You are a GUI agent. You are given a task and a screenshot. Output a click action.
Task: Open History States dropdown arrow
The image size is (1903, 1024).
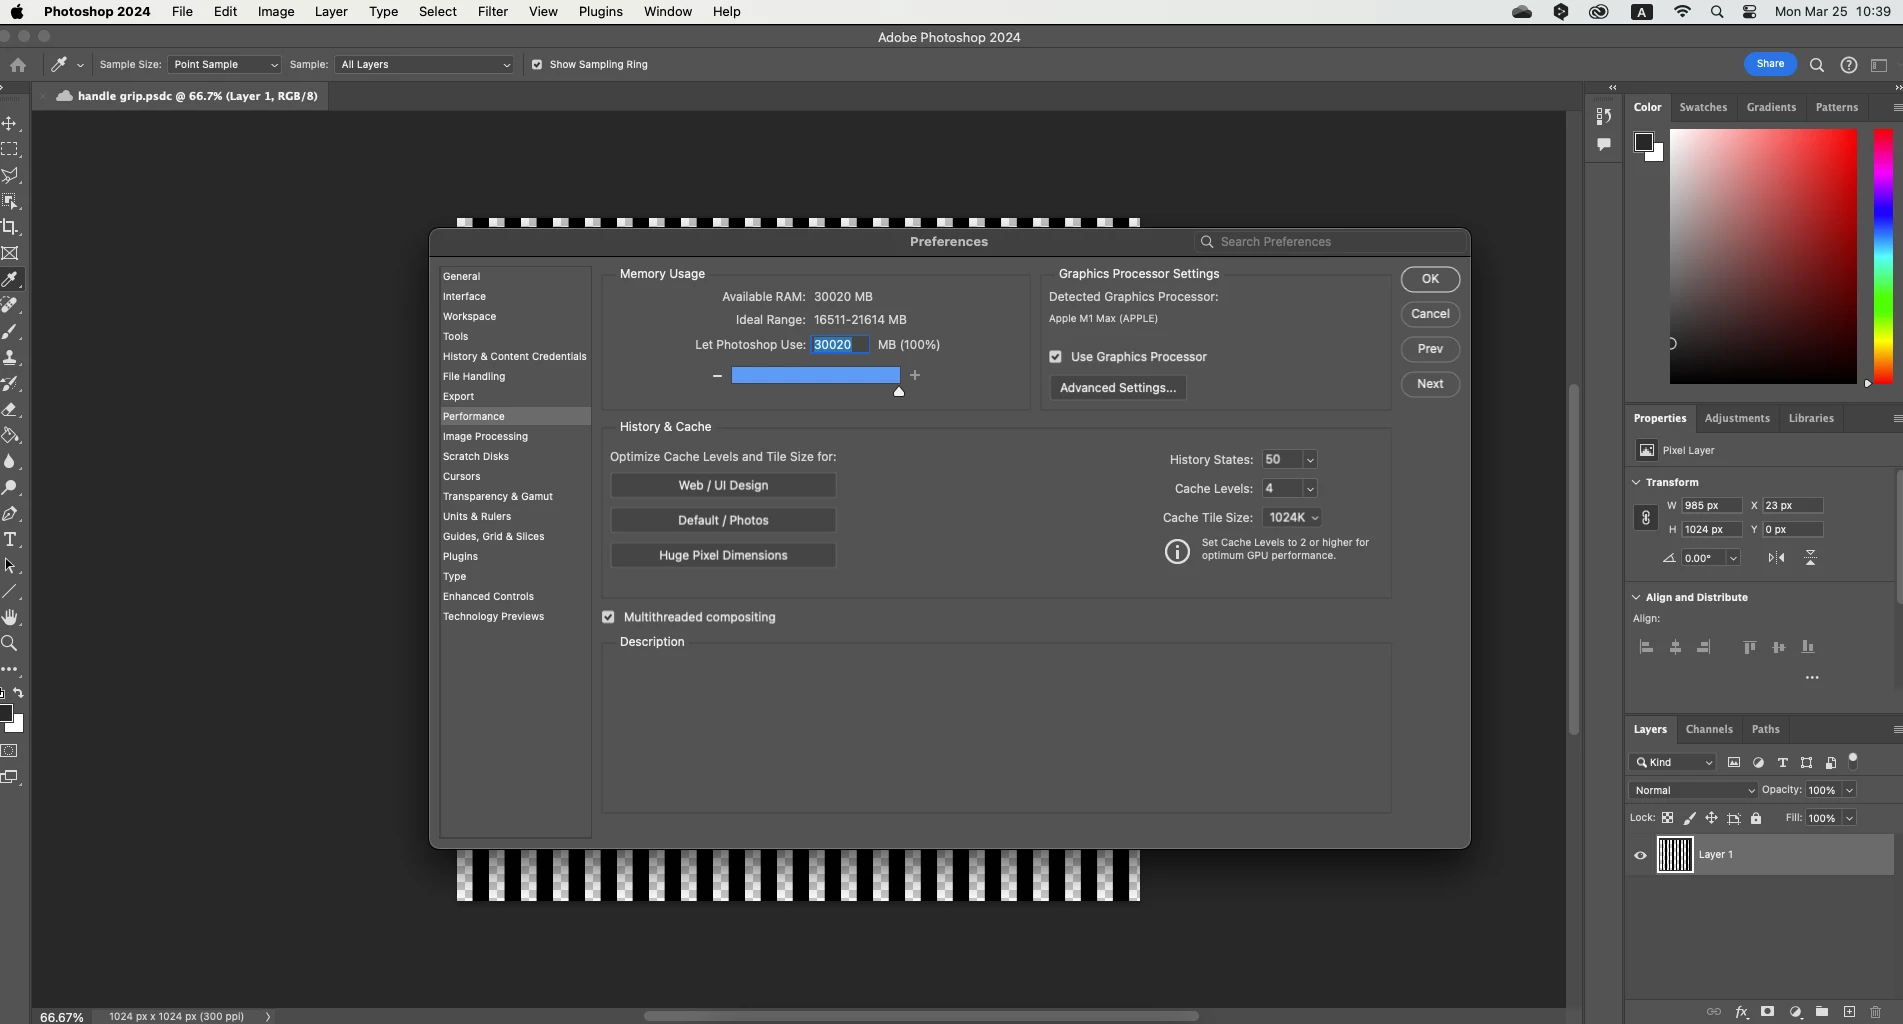click(1310, 460)
